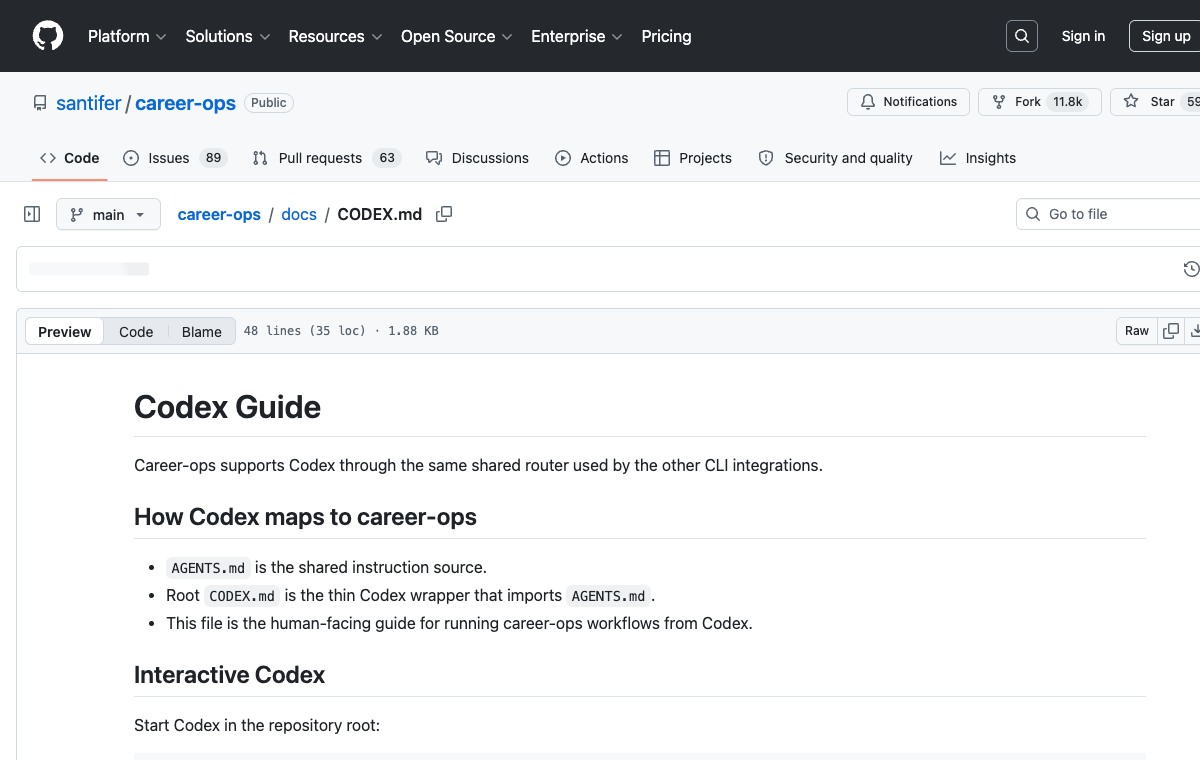View file history clock icon
Screen dimensions: 1200x760
tap(1191, 269)
